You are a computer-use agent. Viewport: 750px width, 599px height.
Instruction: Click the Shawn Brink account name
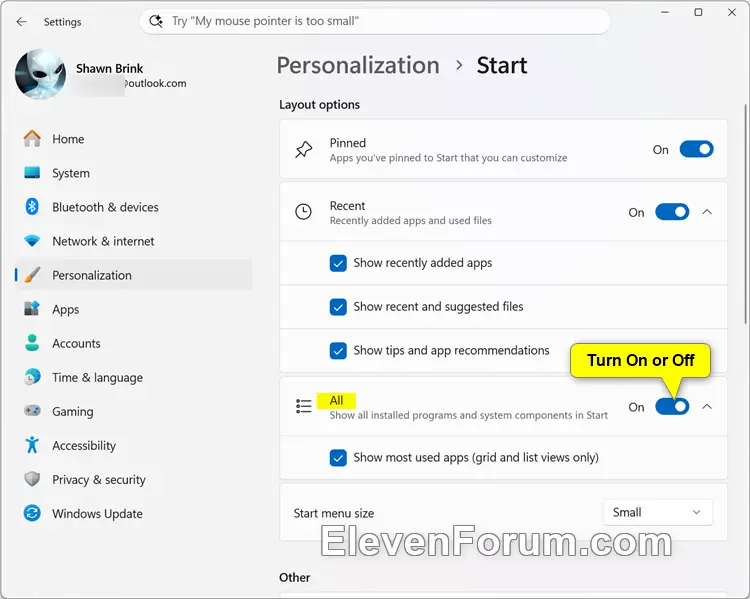[x=110, y=68]
